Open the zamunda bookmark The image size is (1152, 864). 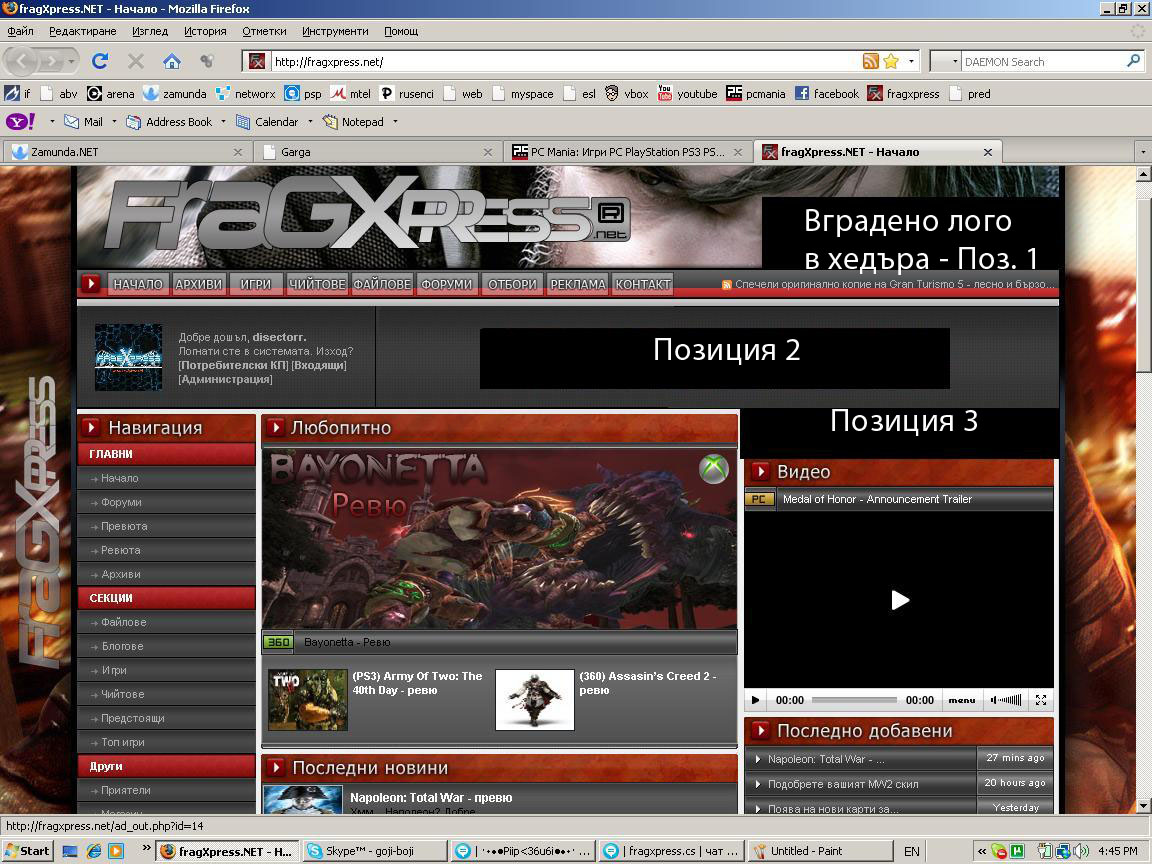(175, 93)
